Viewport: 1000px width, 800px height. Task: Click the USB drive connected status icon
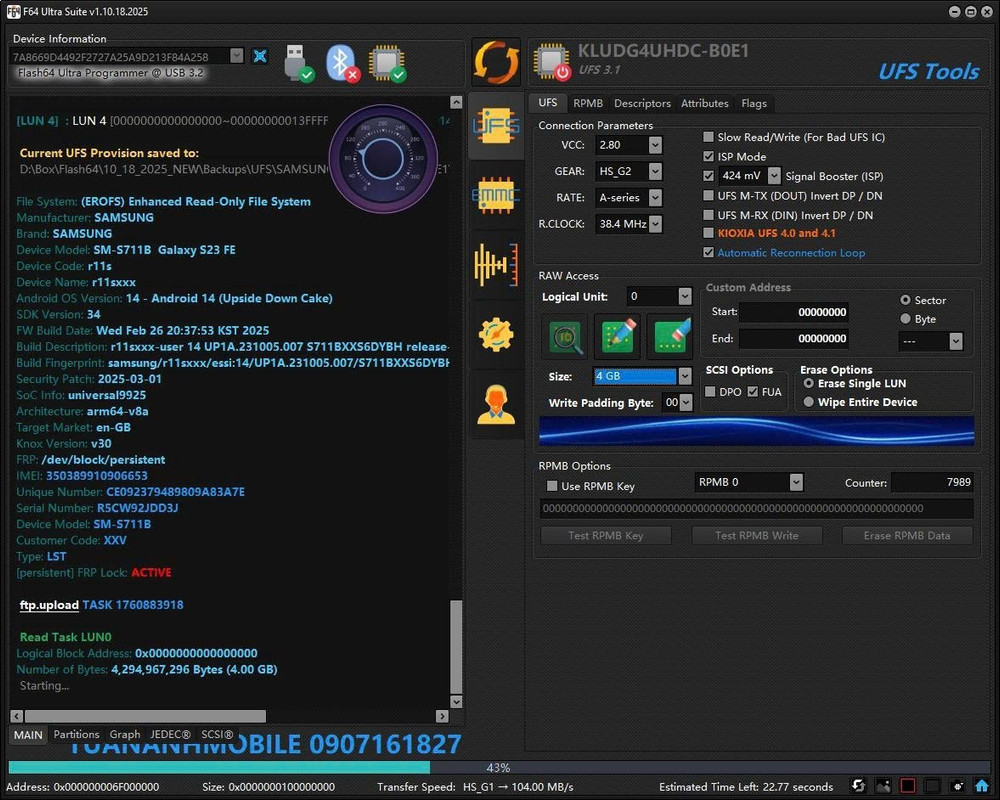[298, 63]
